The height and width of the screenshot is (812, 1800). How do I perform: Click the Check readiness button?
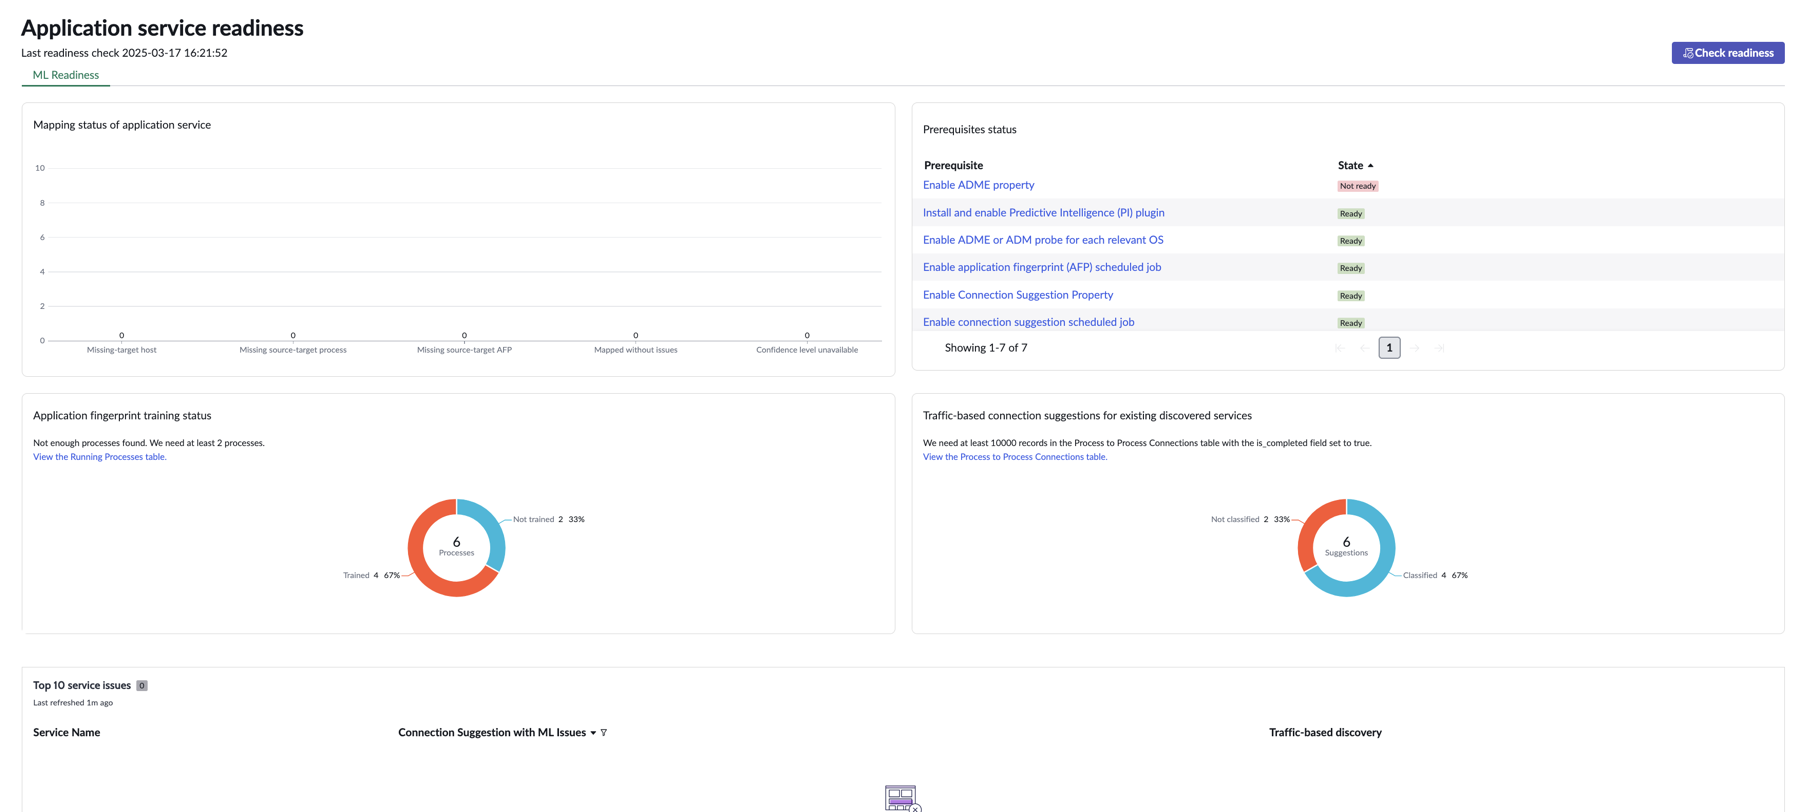(1727, 53)
